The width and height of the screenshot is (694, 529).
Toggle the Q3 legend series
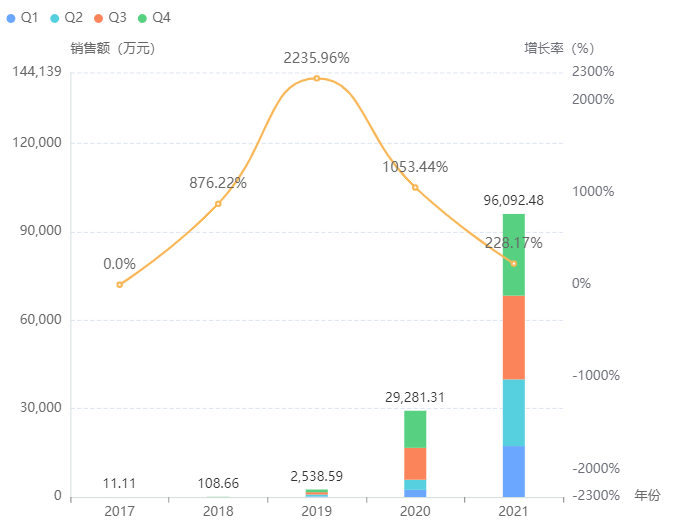coord(116,18)
